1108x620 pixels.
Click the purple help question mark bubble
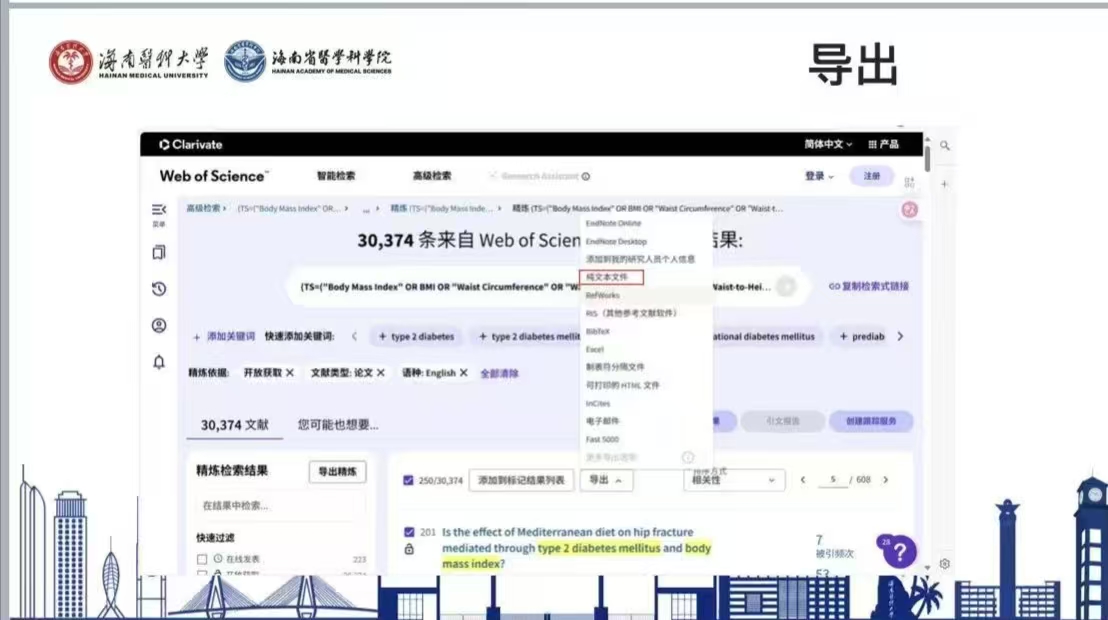[899, 551]
